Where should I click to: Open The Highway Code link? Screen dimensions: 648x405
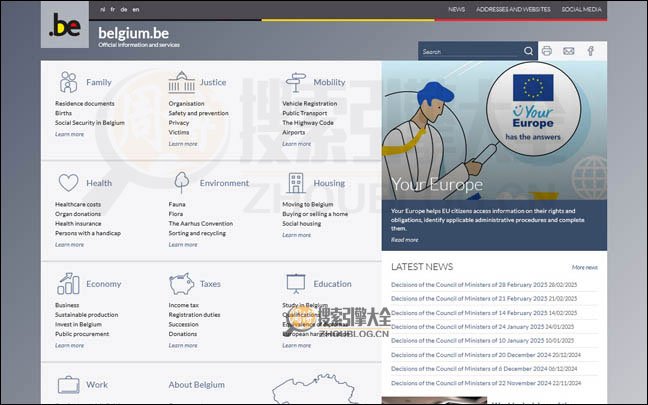pyautogui.click(x=308, y=122)
